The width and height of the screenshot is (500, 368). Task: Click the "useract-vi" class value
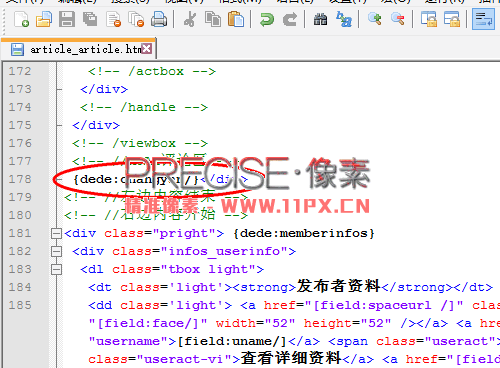[x=188, y=359]
